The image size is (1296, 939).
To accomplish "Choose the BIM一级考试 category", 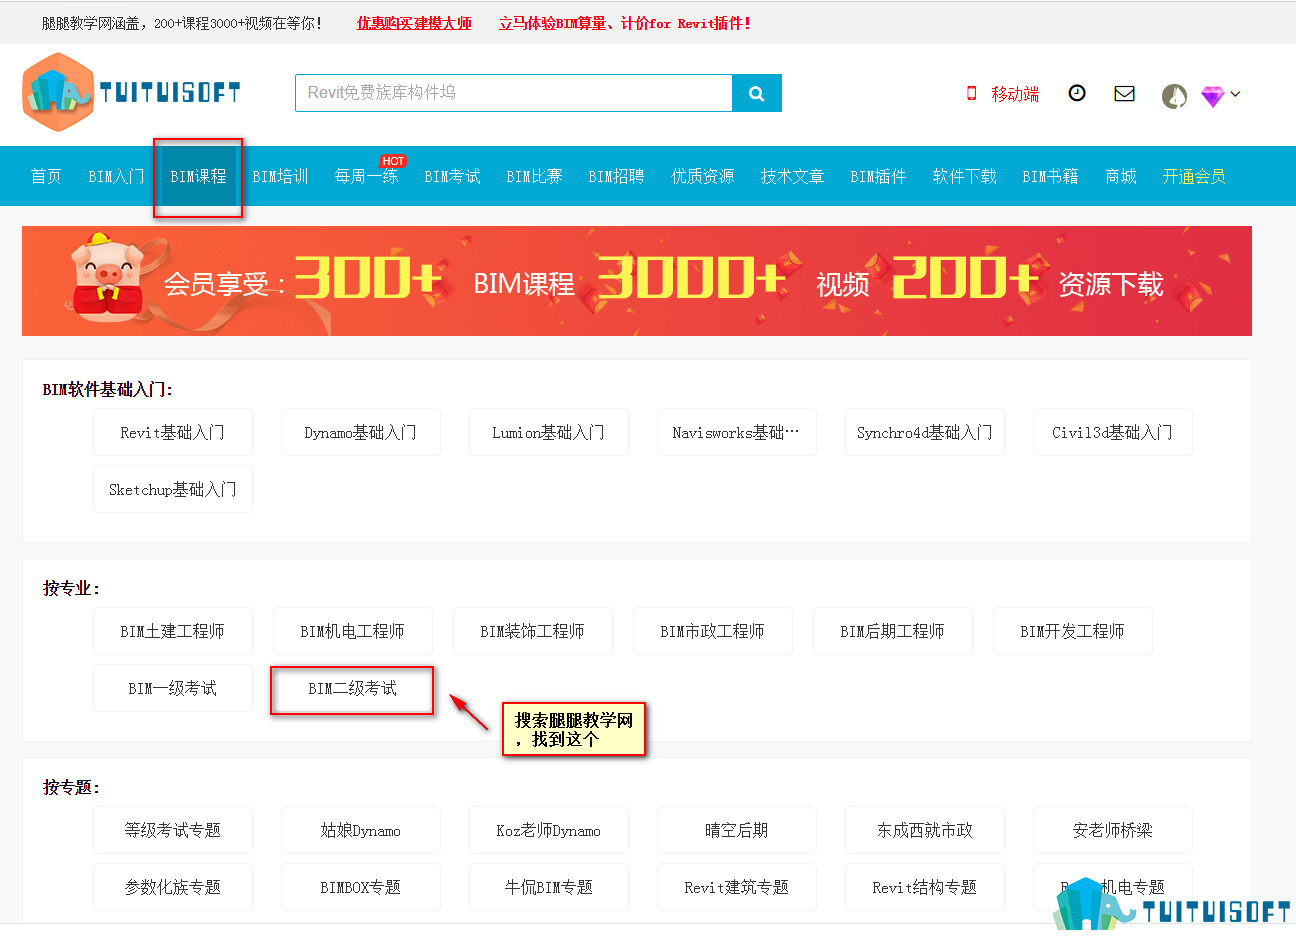I will point(173,688).
